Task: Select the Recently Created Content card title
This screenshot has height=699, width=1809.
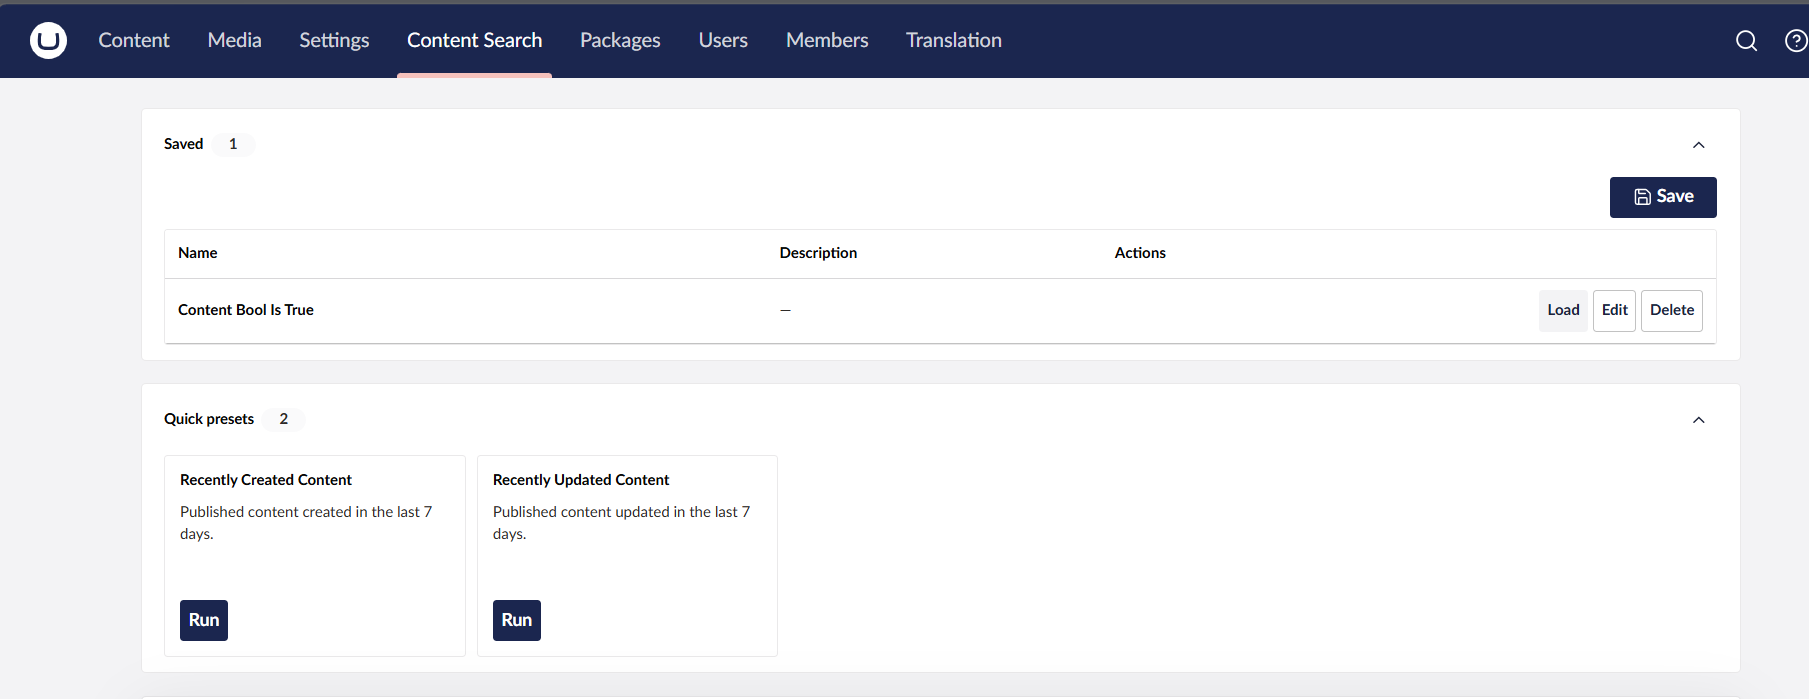Action: click(x=266, y=480)
